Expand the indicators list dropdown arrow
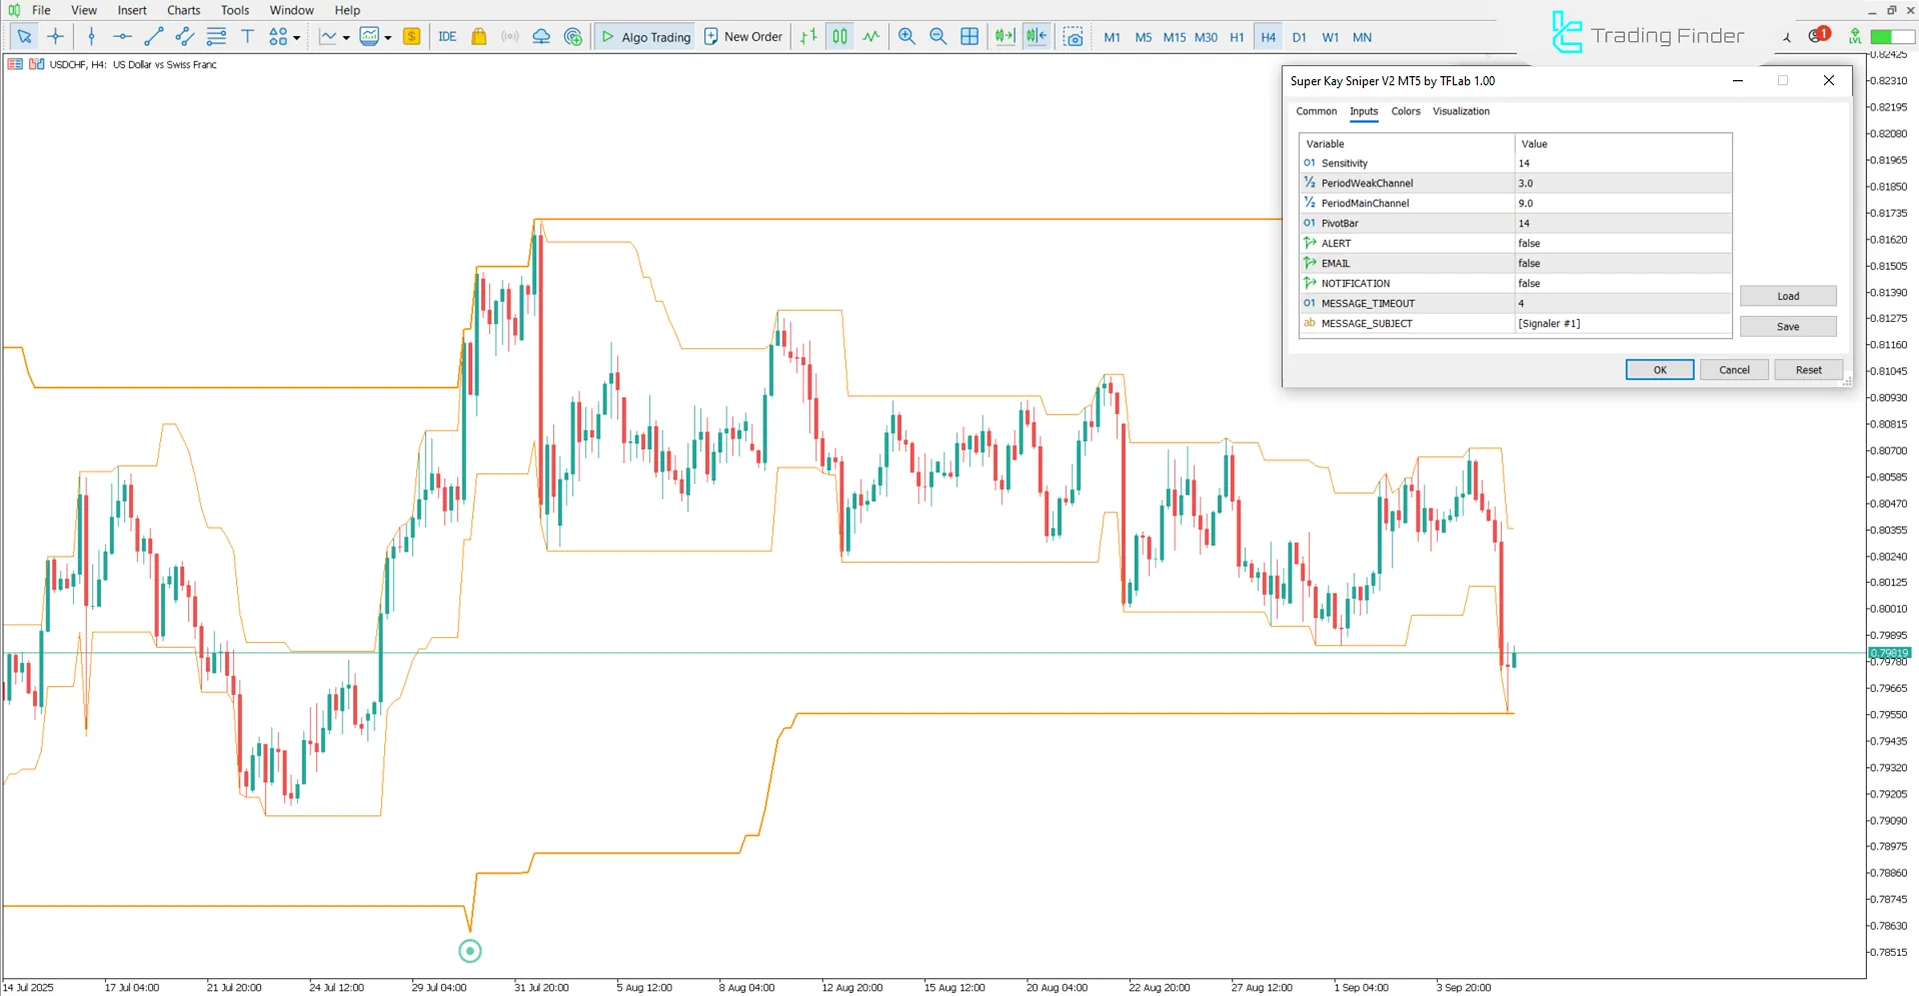 click(346, 38)
